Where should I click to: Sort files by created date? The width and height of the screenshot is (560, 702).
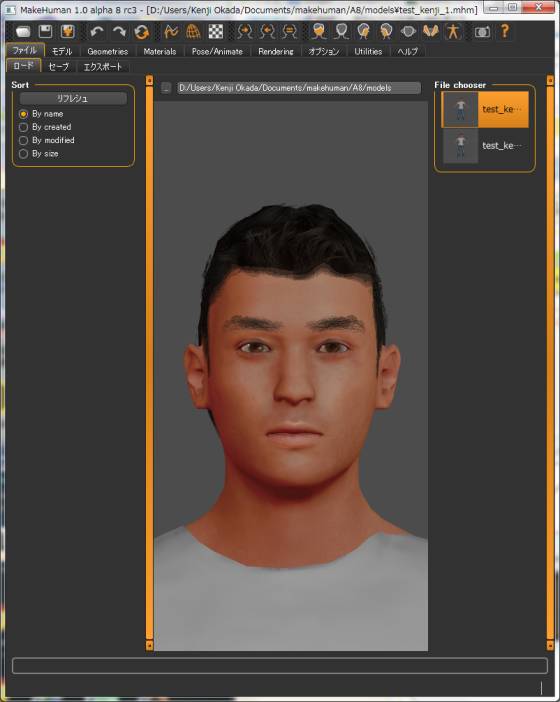point(45,127)
